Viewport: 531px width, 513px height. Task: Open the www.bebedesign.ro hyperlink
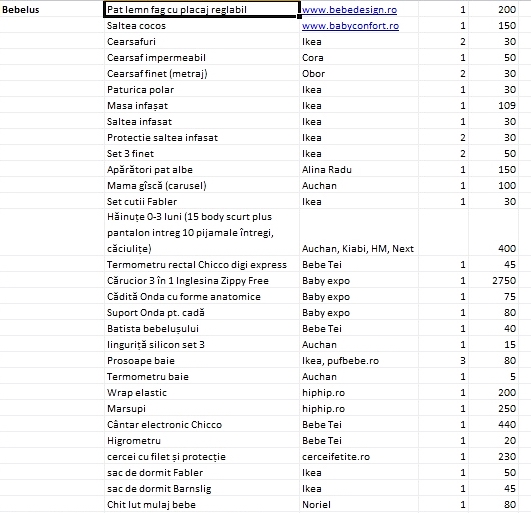pyautogui.click(x=349, y=9)
